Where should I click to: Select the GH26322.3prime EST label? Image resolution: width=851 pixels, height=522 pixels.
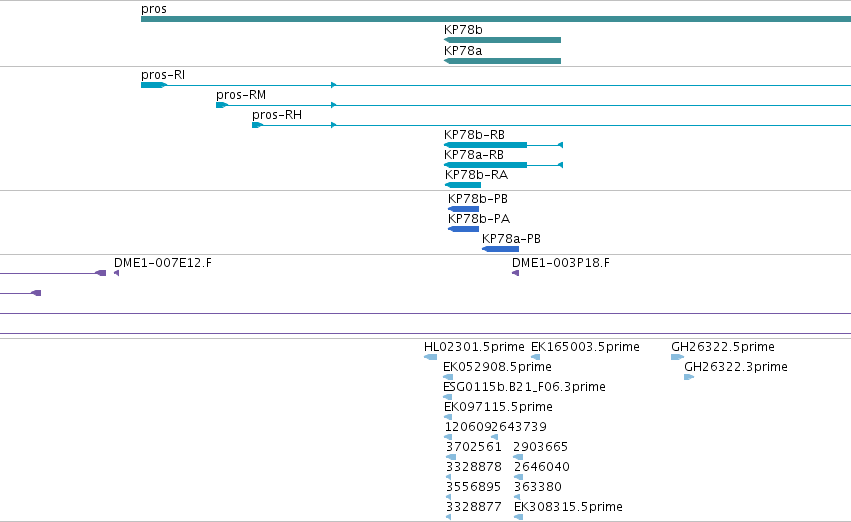tap(736, 367)
